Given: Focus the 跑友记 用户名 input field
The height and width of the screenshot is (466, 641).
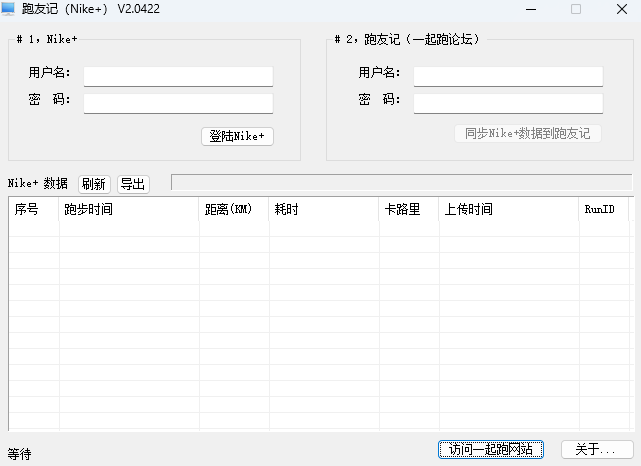Looking at the screenshot, I should [x=508, y=76].
